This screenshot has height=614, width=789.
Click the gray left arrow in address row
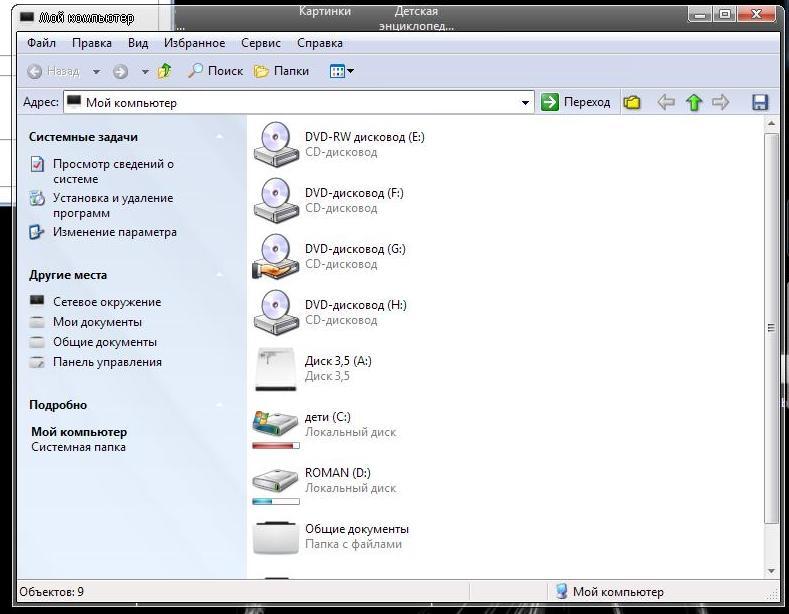[666, 102]
